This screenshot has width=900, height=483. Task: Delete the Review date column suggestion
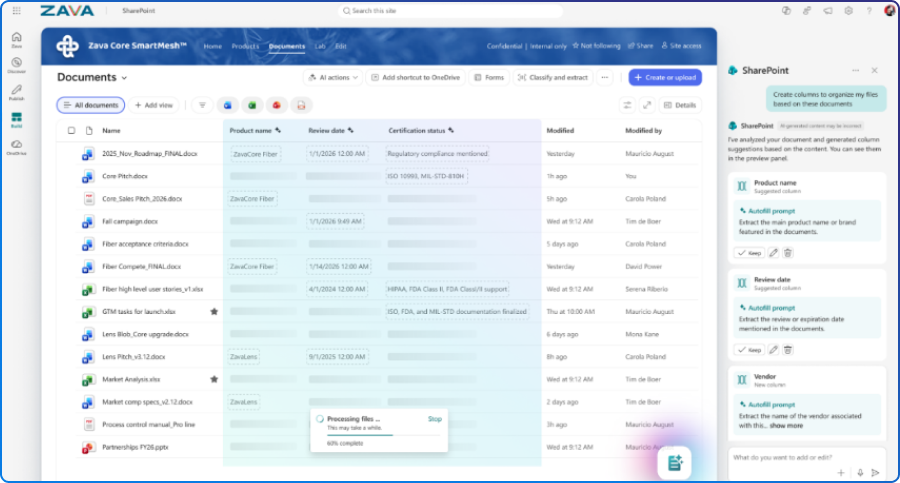coord(788,350)
